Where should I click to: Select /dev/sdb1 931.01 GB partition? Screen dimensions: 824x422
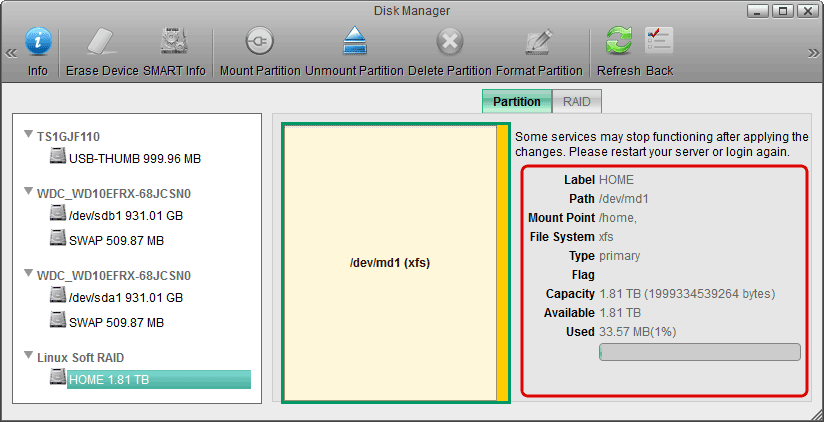125,214
